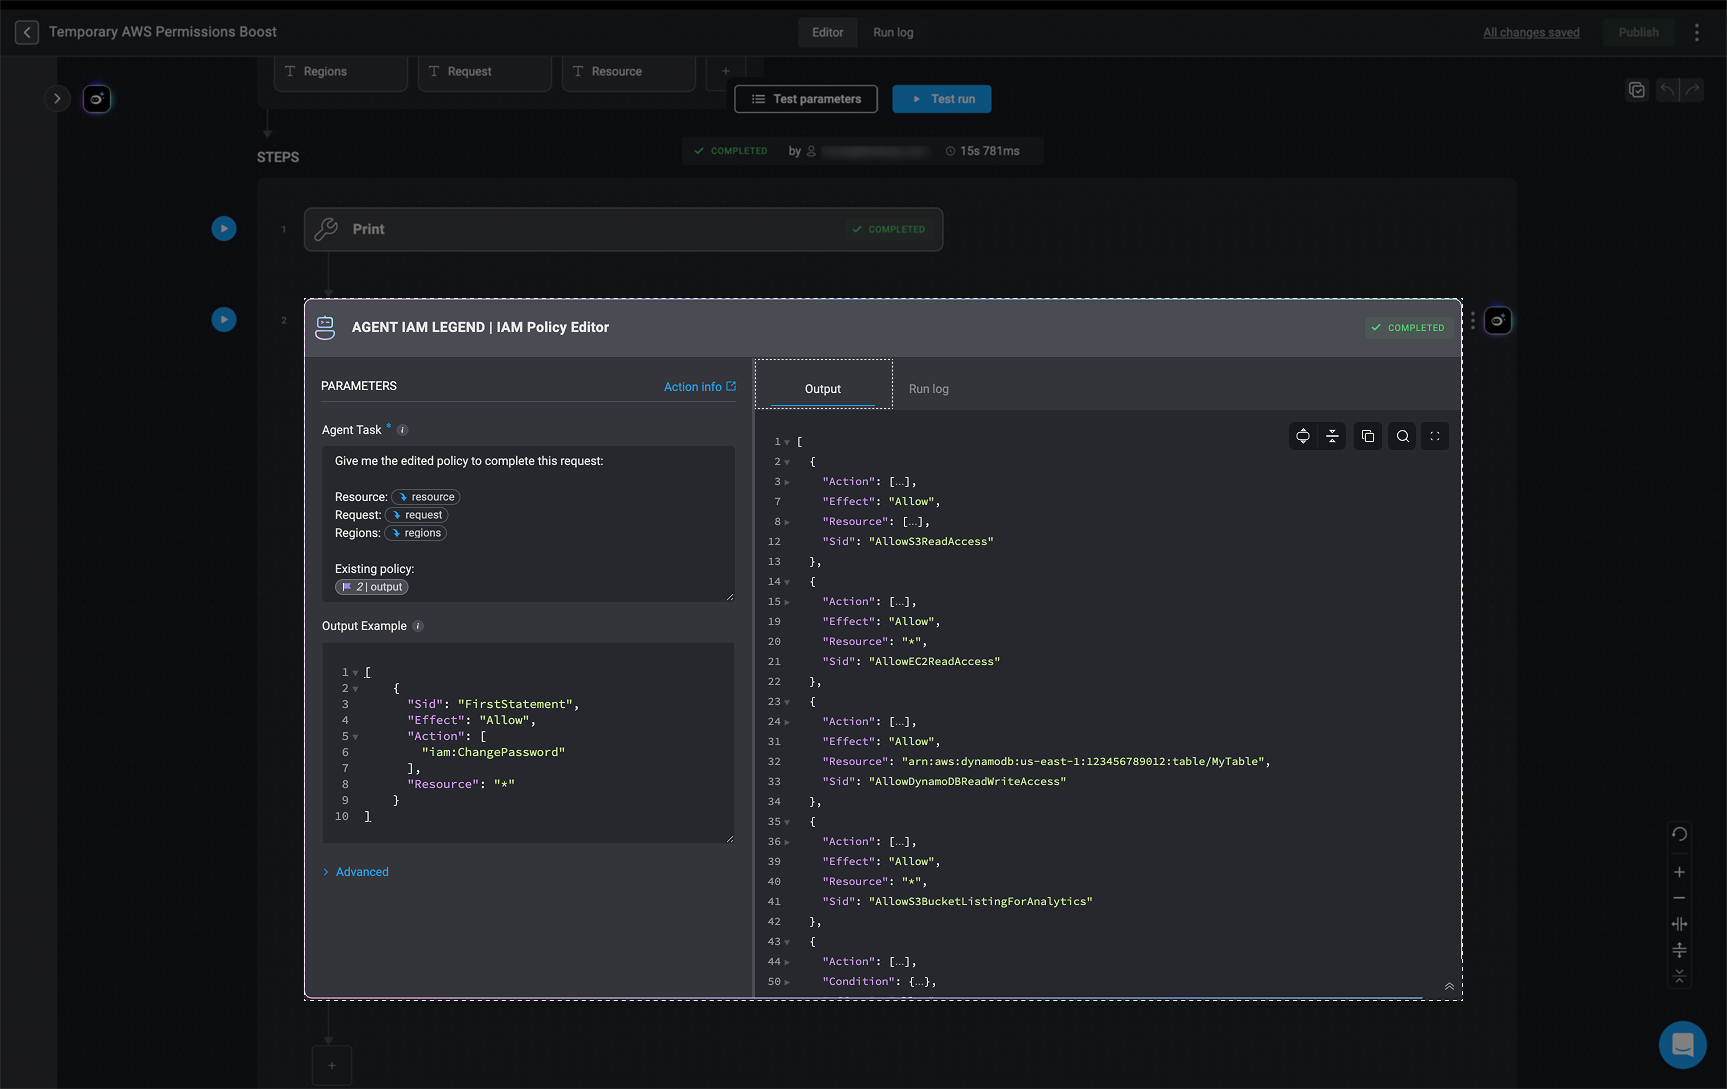The image size is (1727, 1089).
Task: Reset the canvas view with the circular arrow
Action: (1680, 834)
